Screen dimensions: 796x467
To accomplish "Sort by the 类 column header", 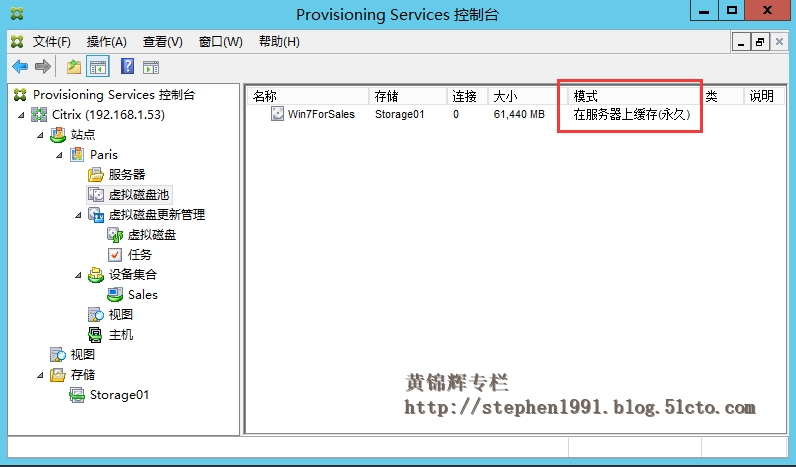I will pyautogui.click(x=722, y=96).
